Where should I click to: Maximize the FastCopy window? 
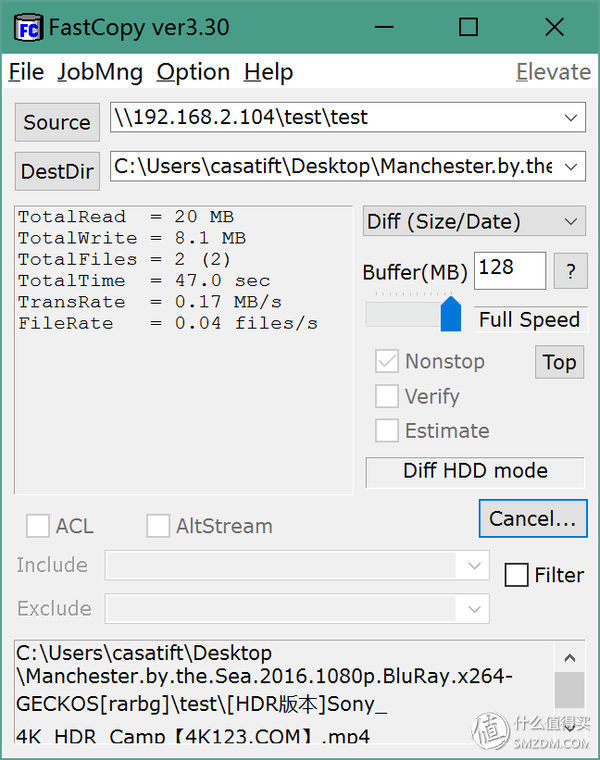[x=468, y=27]
